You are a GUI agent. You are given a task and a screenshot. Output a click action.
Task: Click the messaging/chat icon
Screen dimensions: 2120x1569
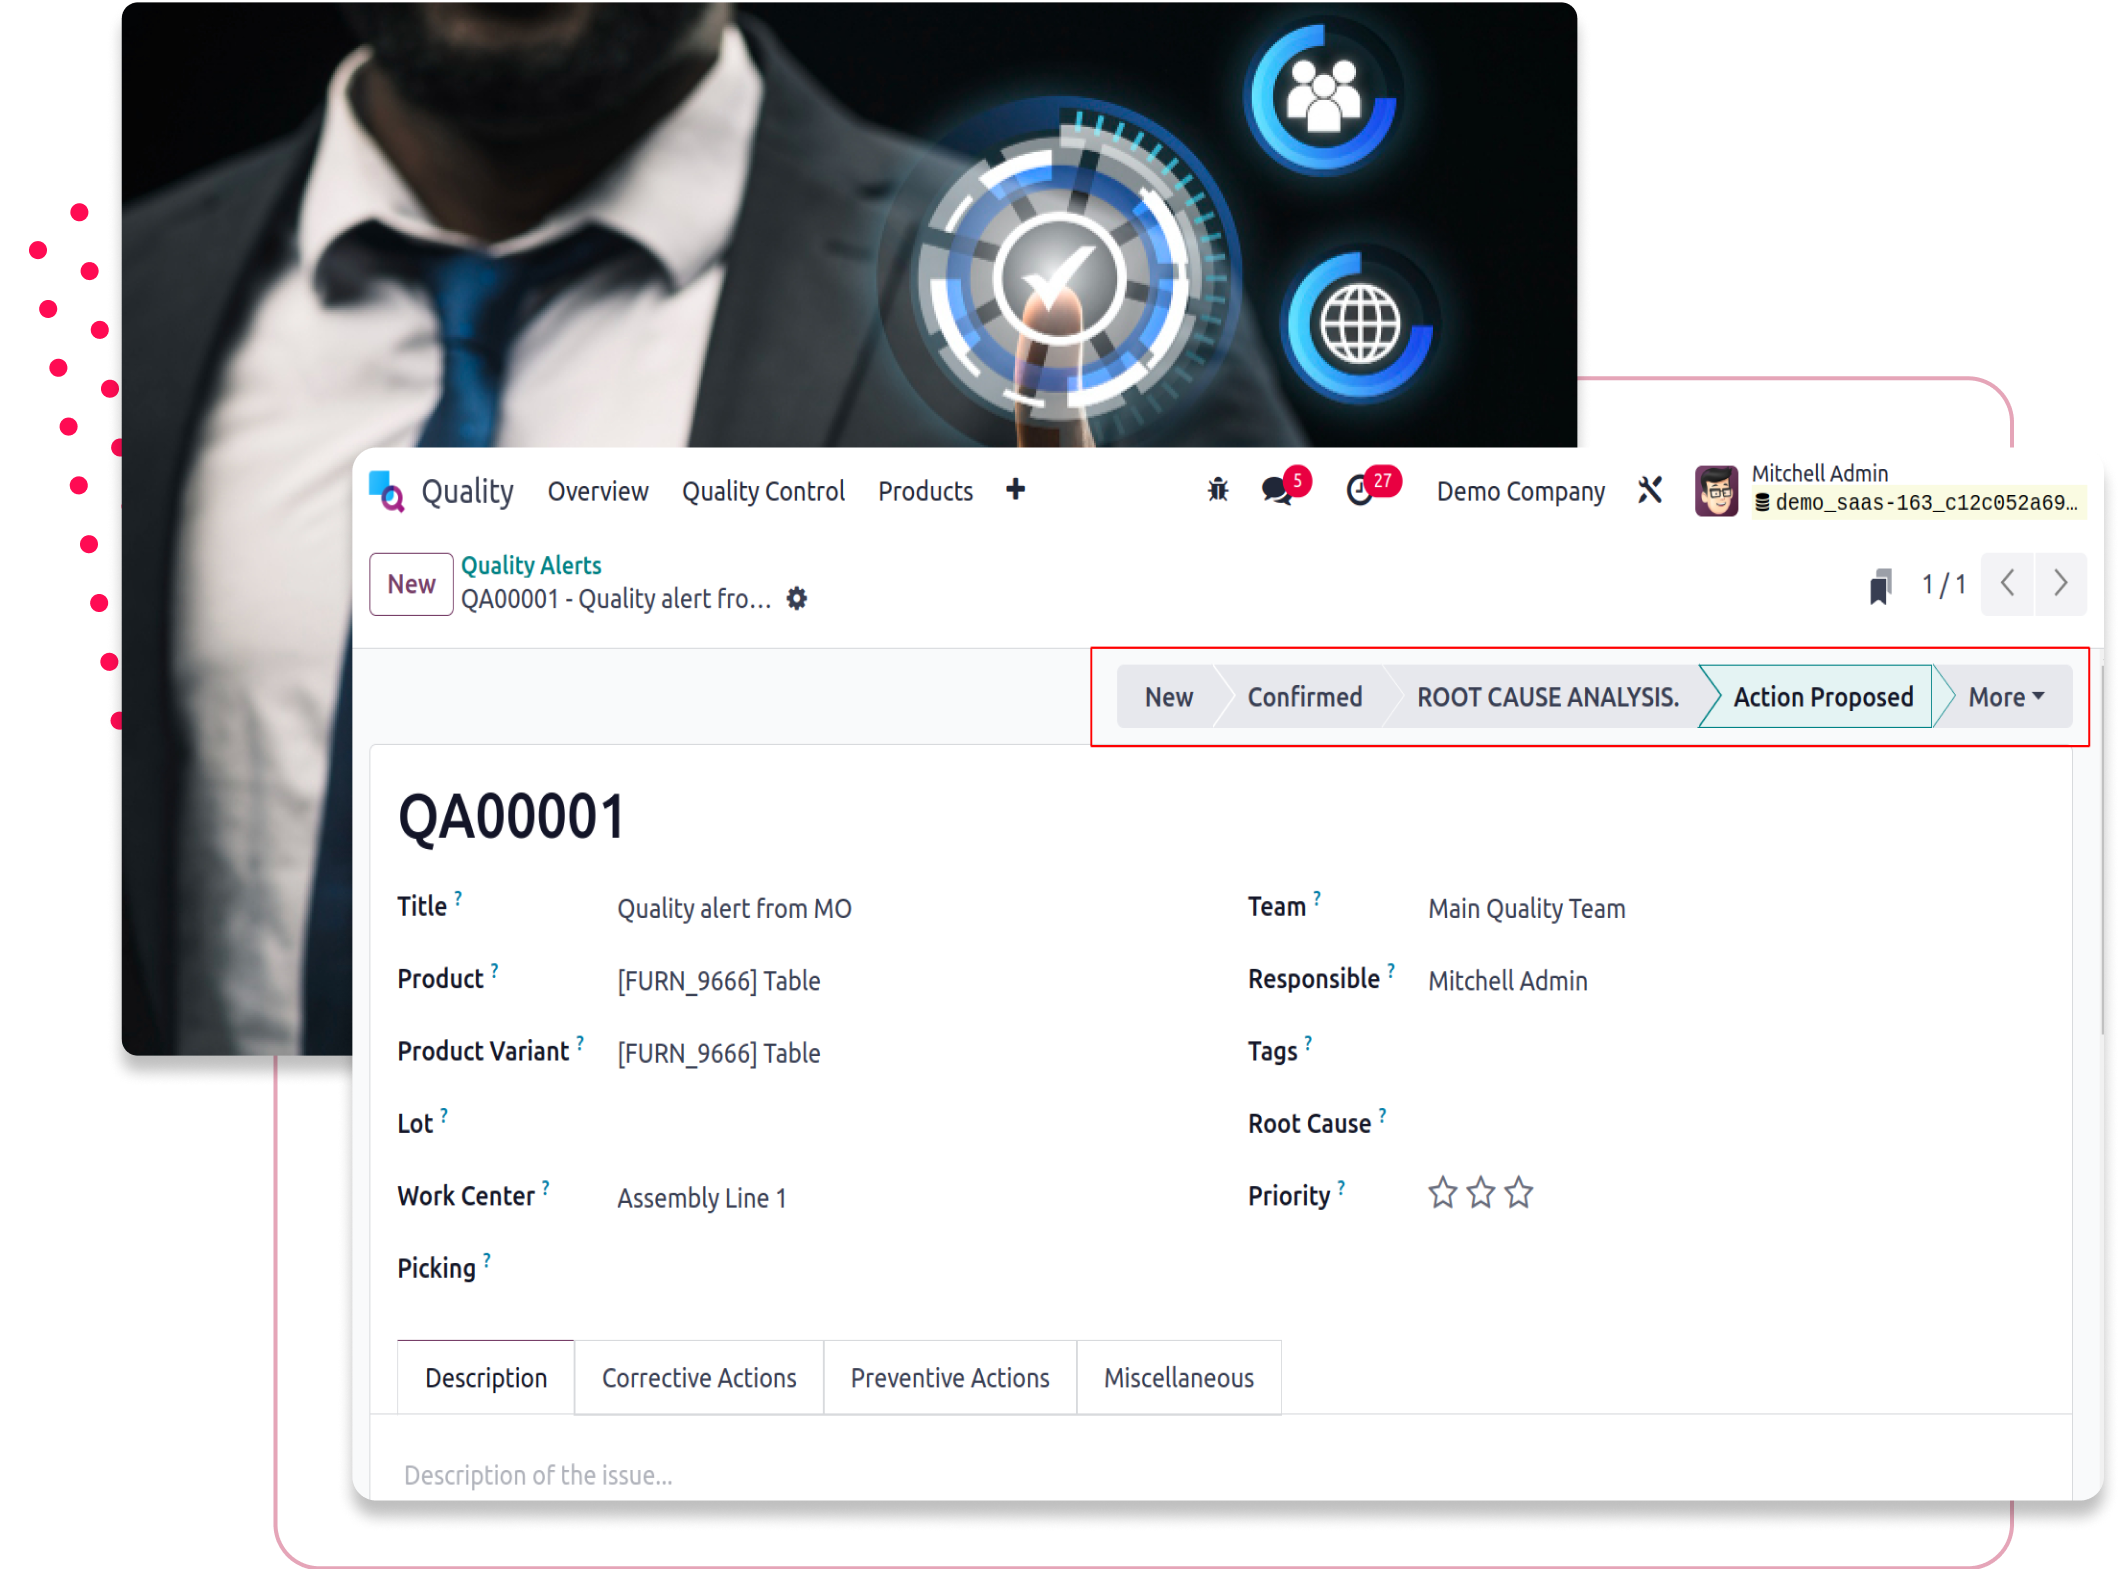pyautogui.click(x=1283, y=489)
